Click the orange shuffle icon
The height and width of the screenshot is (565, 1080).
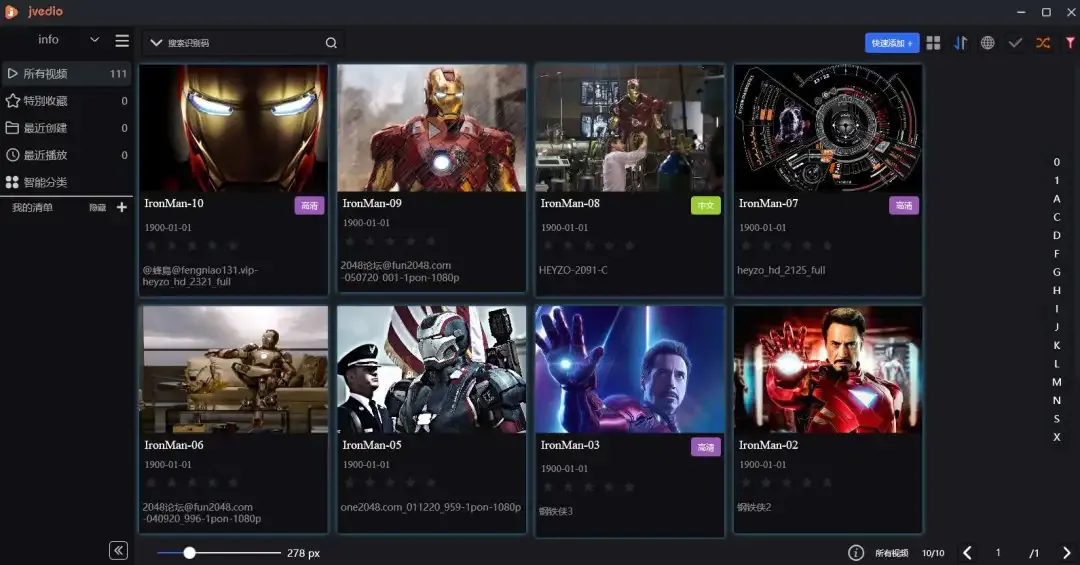(x=1043, y=43)
